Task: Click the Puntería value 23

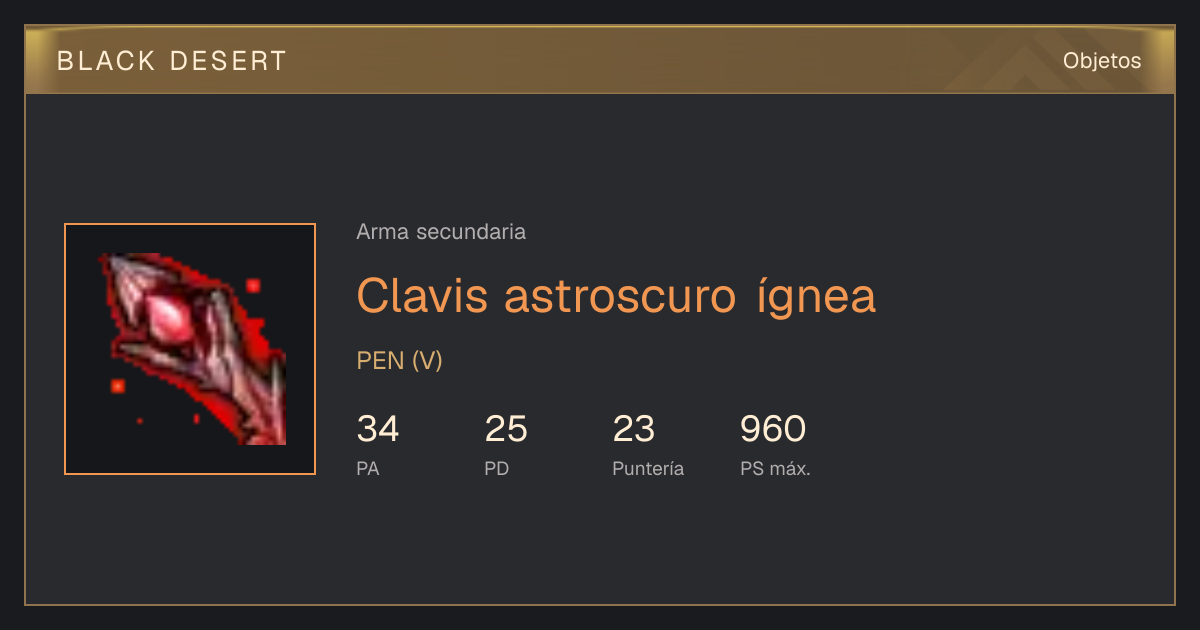Action: click(x=634, y=429)
